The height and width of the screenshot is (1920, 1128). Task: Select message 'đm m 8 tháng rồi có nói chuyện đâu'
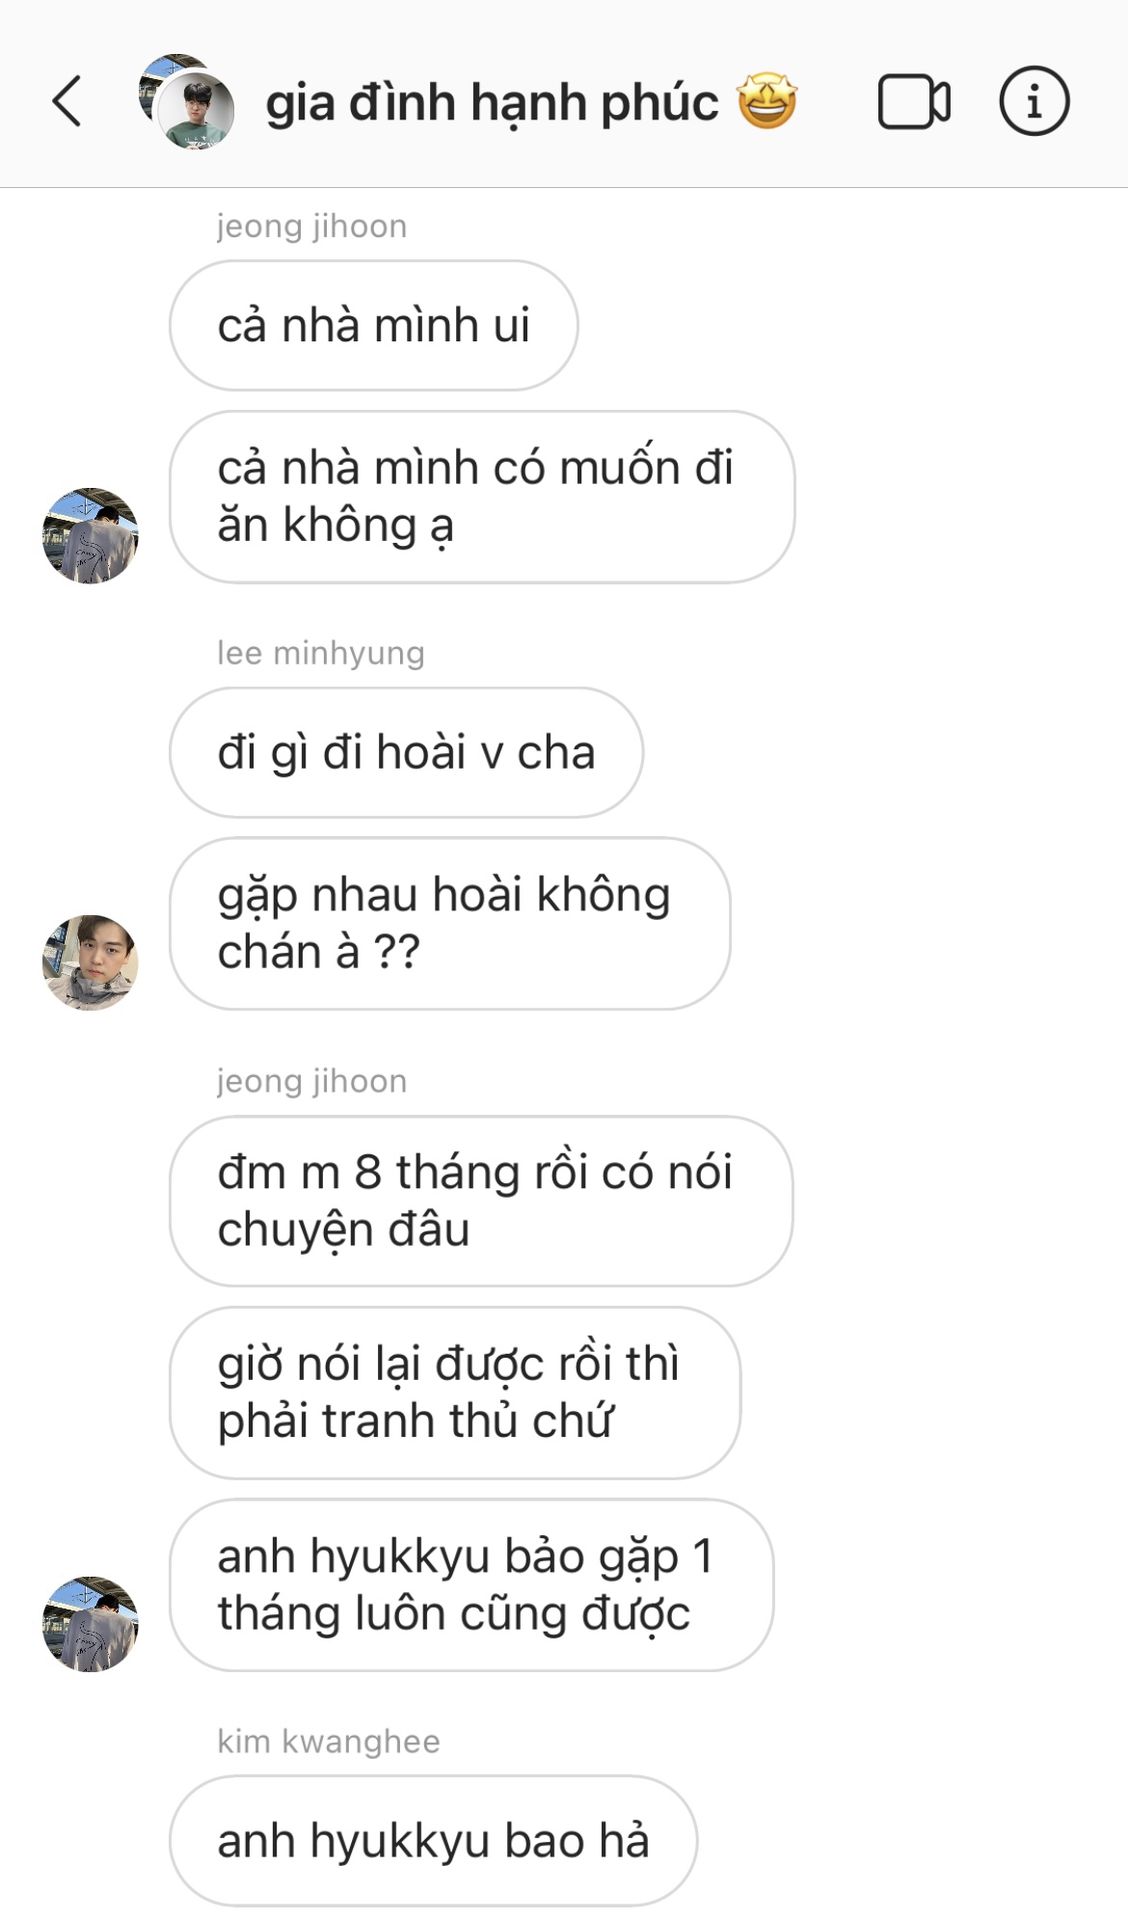coord(481,1201)
